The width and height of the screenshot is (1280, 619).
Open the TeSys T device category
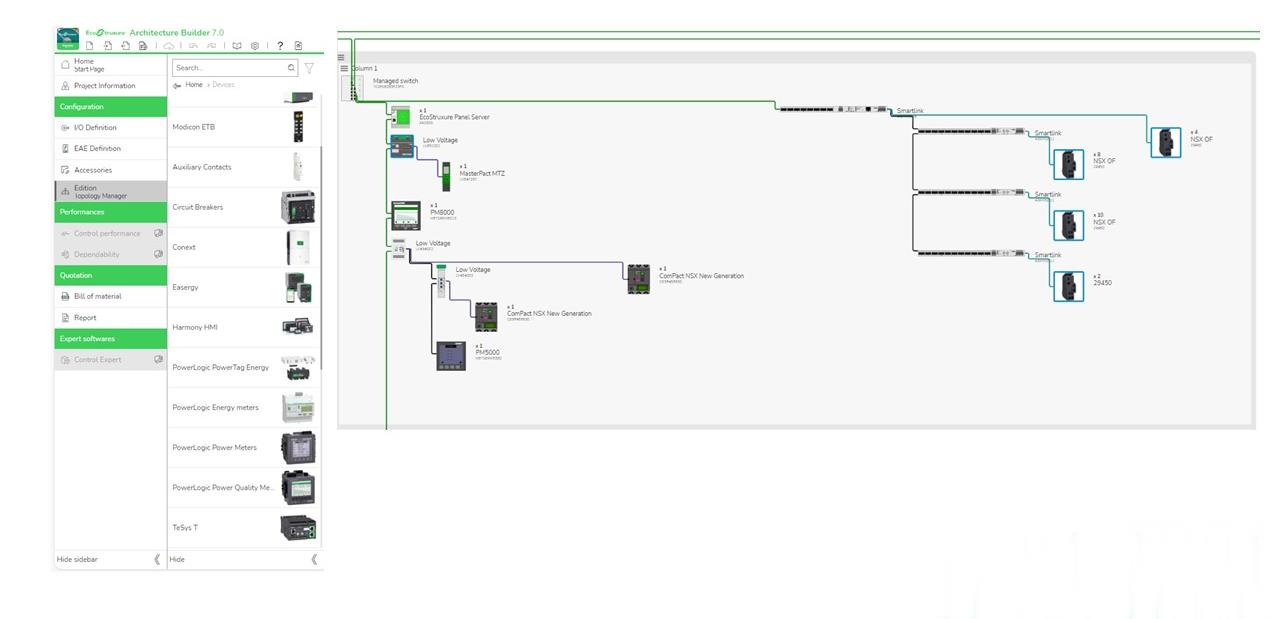point(245,527)
